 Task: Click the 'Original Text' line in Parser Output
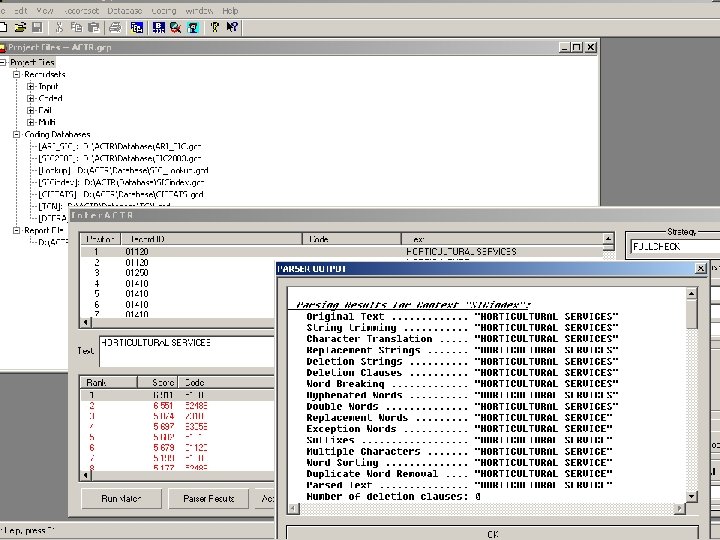tap(462, 317)
